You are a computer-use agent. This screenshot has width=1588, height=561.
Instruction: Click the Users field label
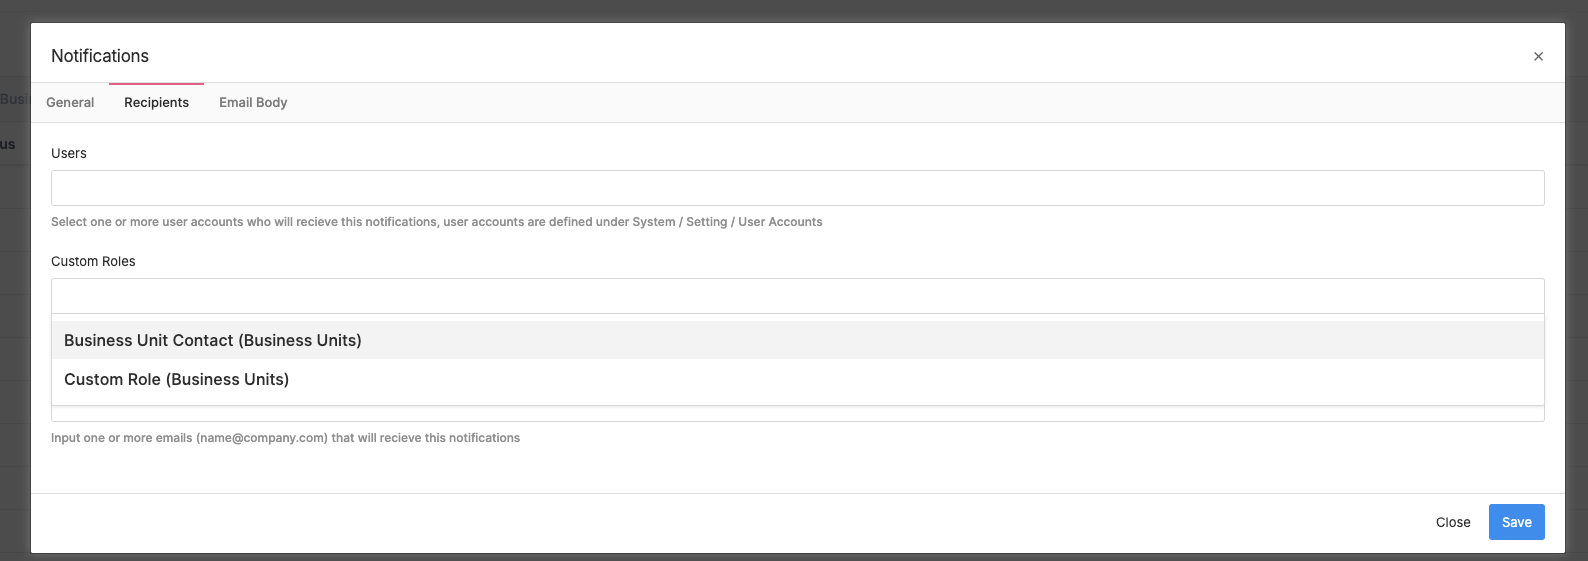69,154
